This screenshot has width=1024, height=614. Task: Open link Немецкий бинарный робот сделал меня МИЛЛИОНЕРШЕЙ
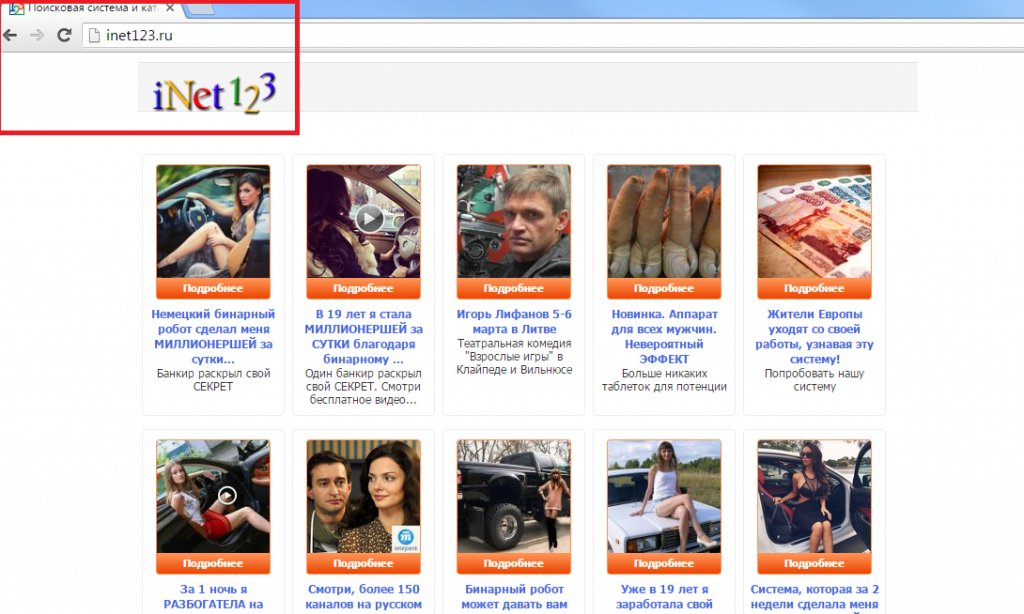pyautogui.click(x=213, y=336)
